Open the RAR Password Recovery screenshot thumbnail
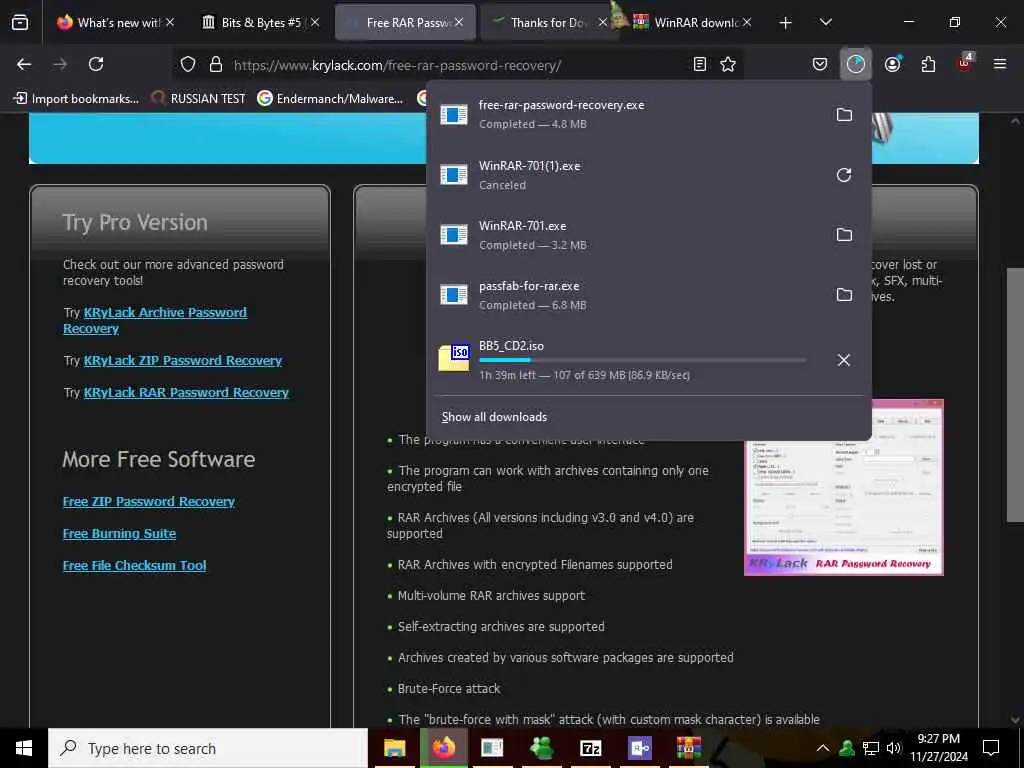 [x=844, y=488]
